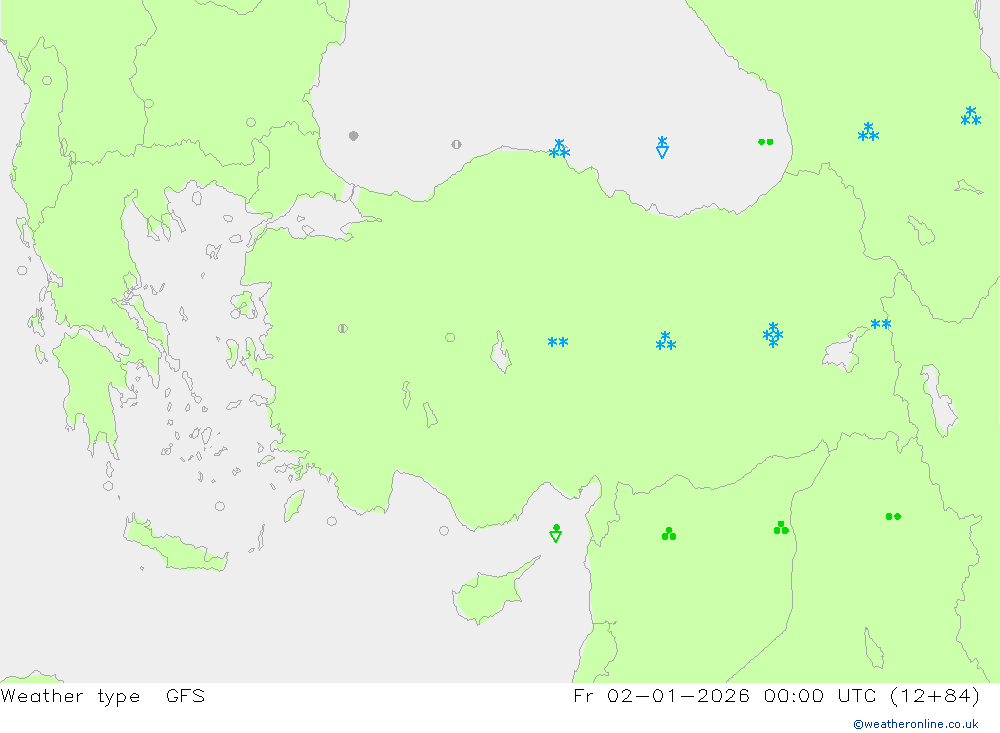Image resolution: width=1000 pixels, height=733 pixels.
Task: Click open circle symbol over western Bulgaria
Action: (149, 103)
